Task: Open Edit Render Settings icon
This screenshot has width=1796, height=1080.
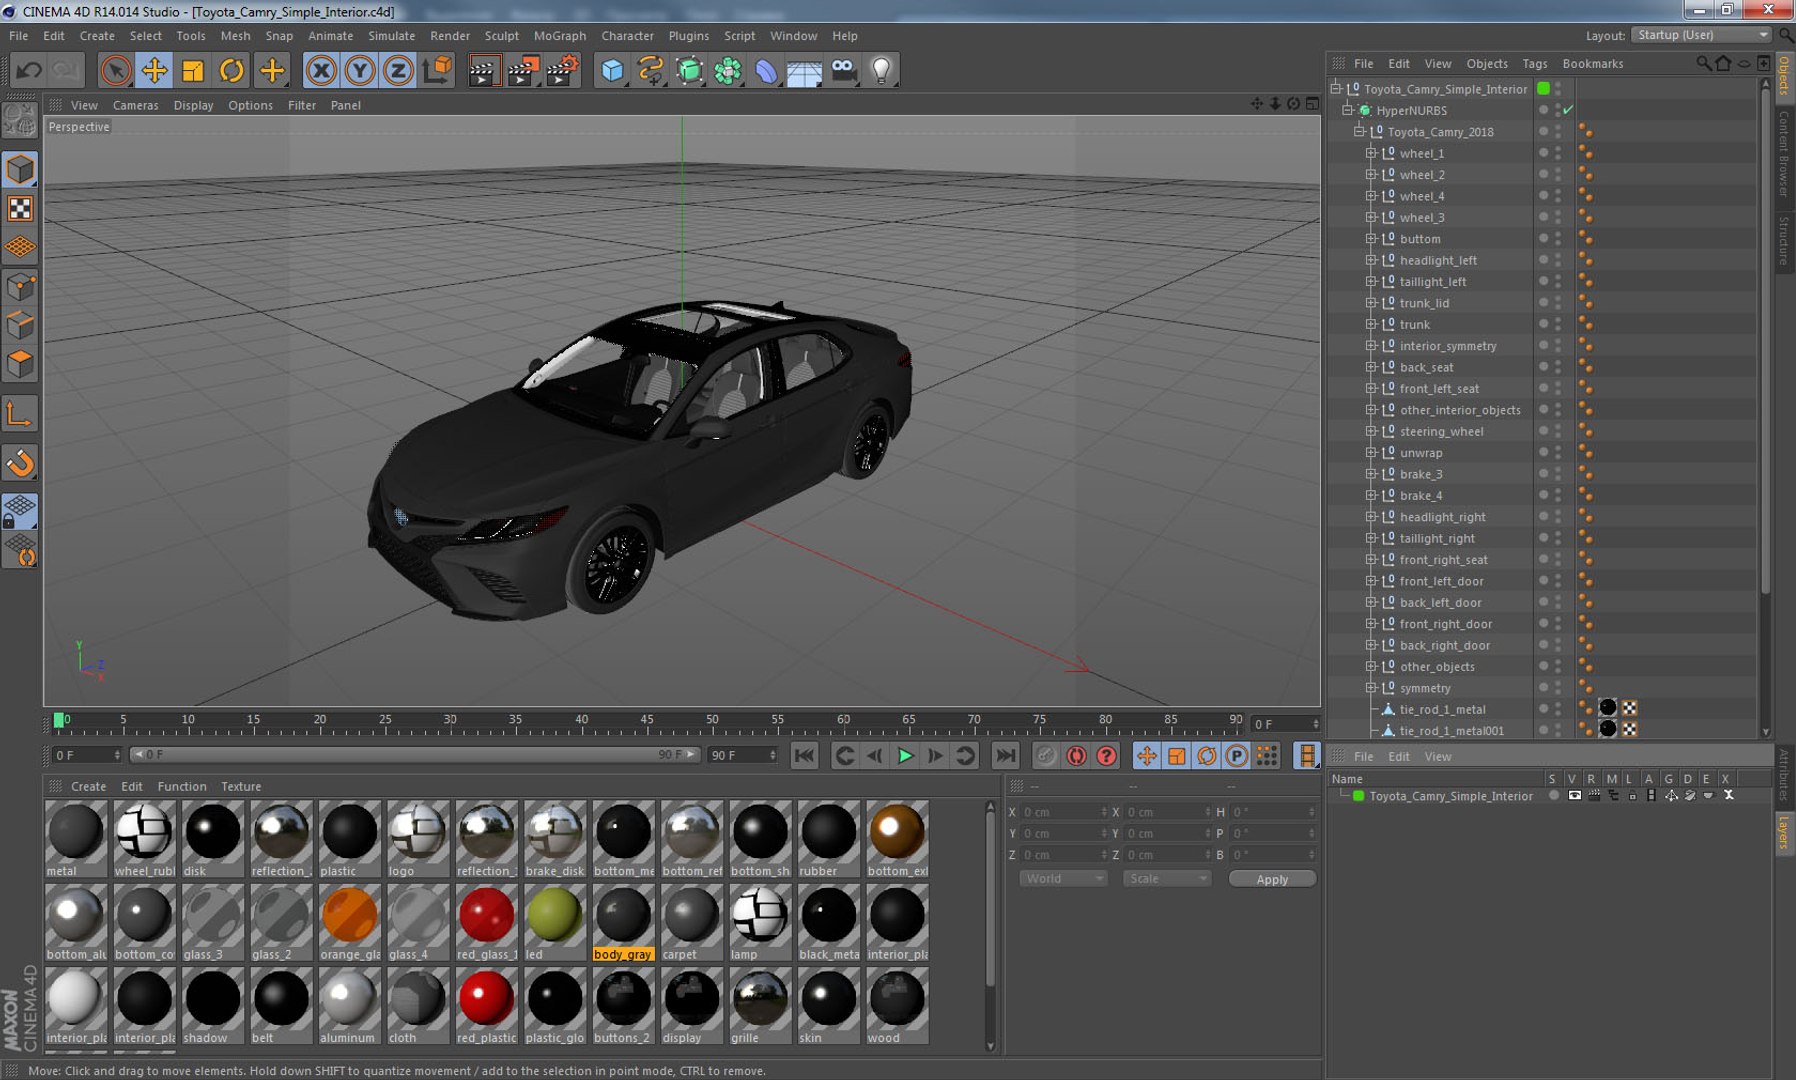Action: [x=563, y=70]
